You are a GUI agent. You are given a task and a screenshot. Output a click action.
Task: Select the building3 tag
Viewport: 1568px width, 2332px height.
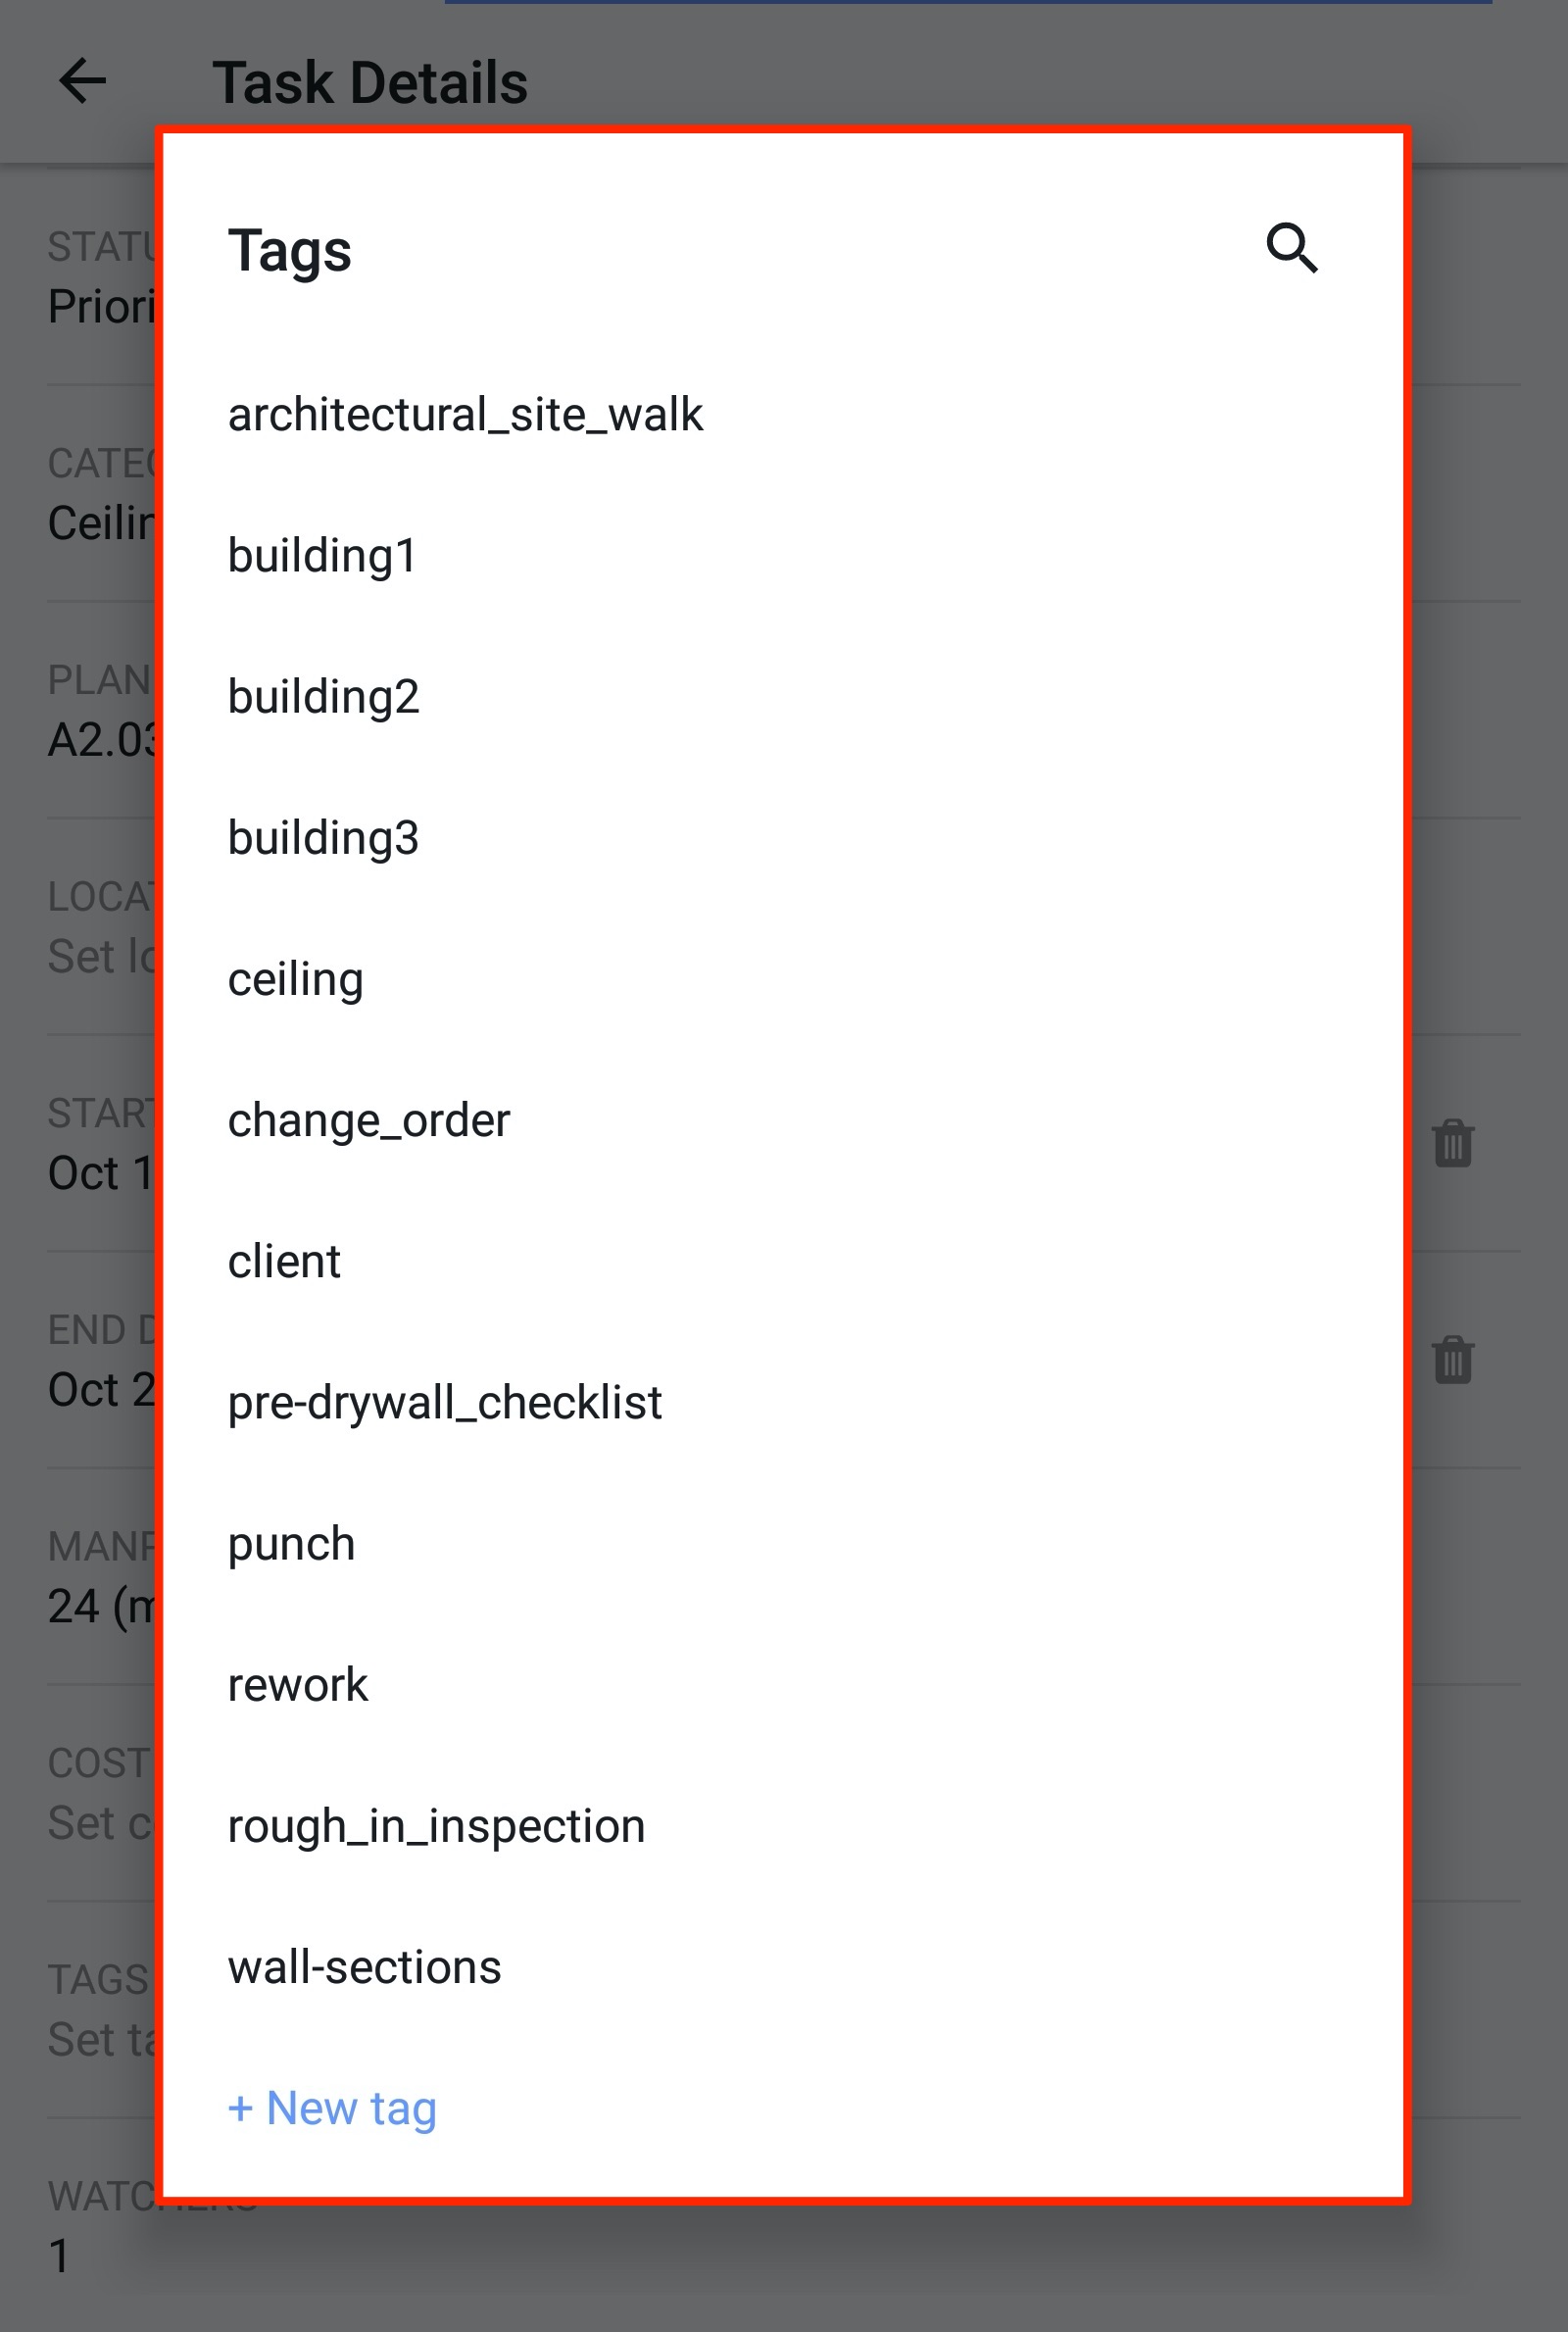click(x=325, y=838)
